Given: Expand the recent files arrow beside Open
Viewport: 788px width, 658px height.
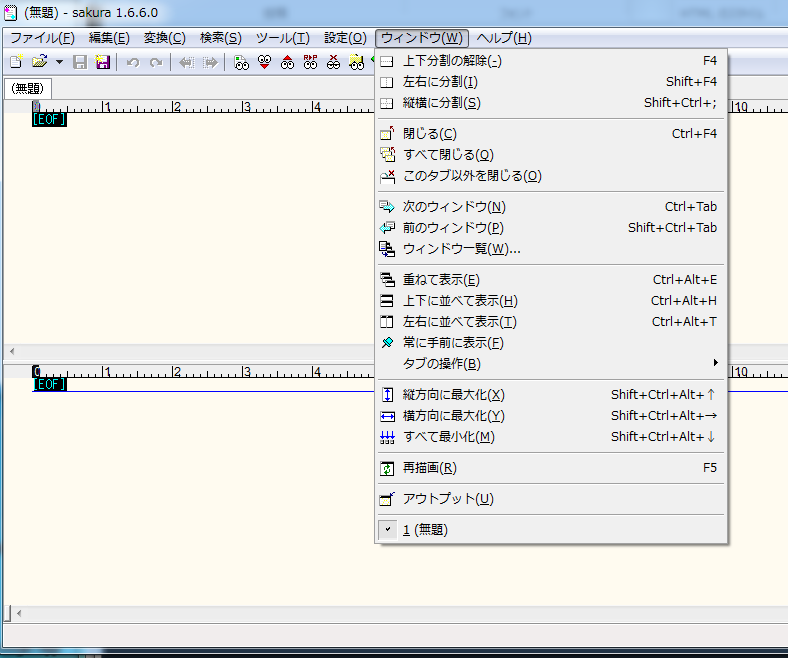Looking at the screenshot, I should [x=59, y=62].
